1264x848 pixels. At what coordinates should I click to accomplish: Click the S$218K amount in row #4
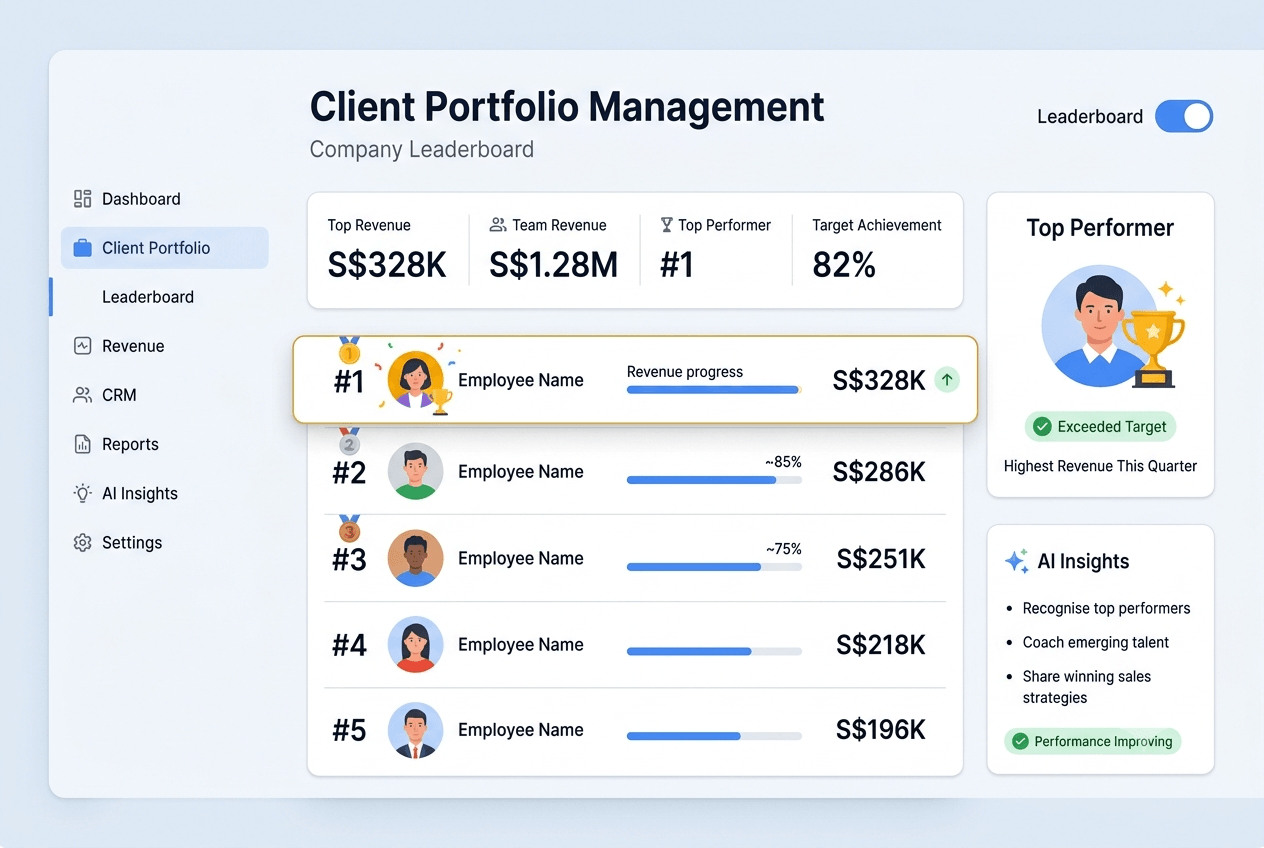pos(881,645)
